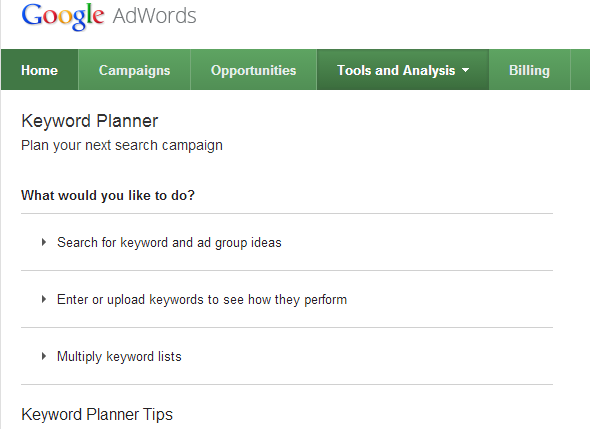Click the AdWords logo text
This screenshot has width=590, height=429.
click(154, 16)
